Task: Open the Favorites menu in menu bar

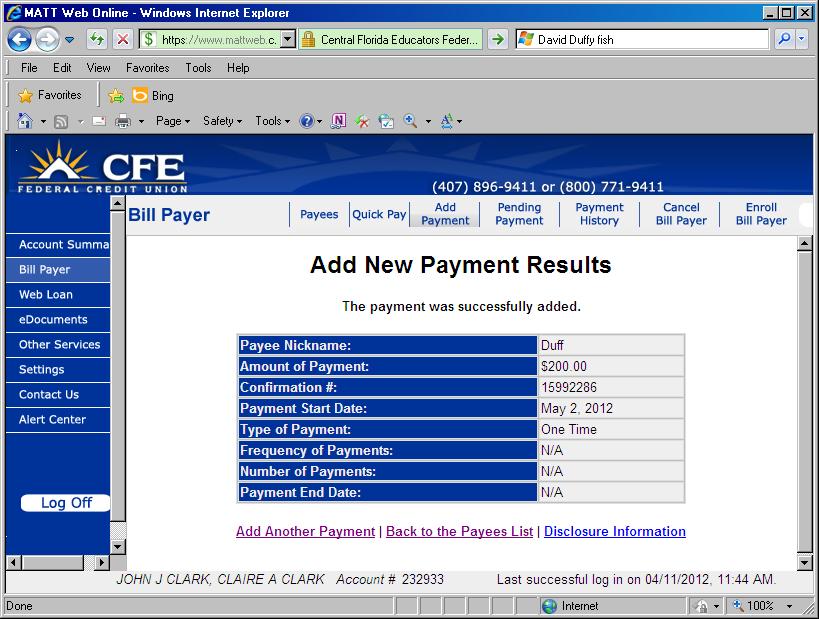Action: click(x=147, y=68)
